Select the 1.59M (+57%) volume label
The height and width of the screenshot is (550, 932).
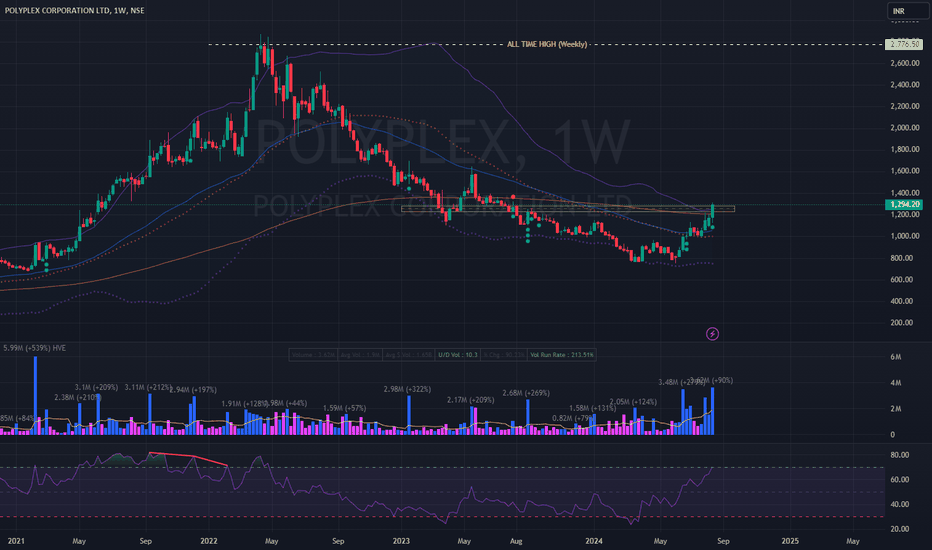click(345, 408)
